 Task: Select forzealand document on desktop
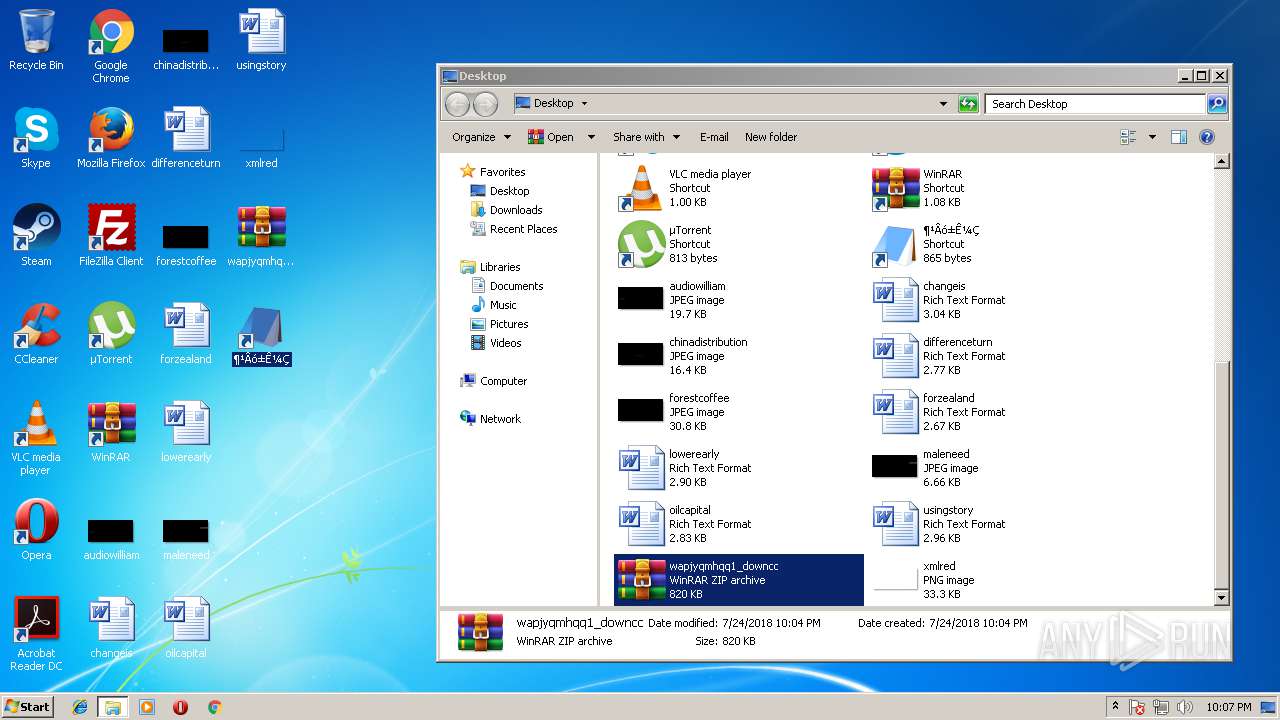coord(186,335)
